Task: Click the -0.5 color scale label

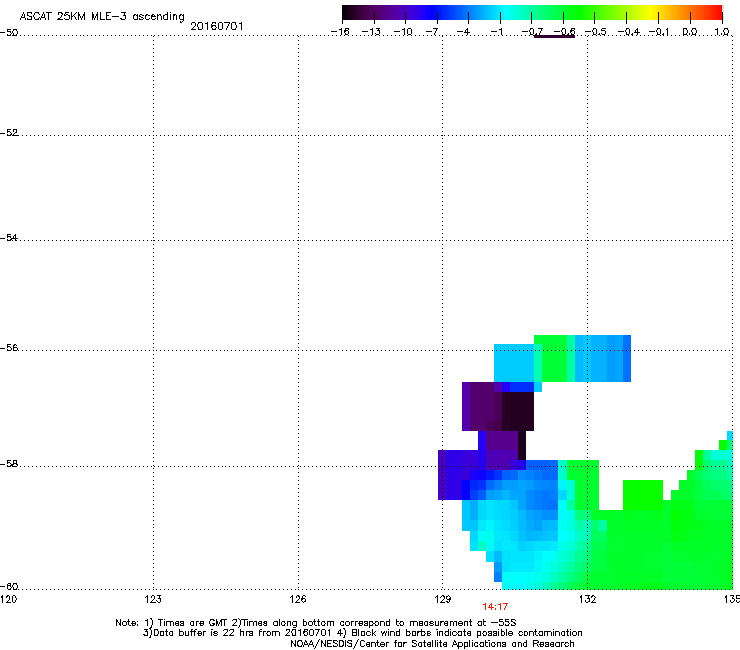Action: [596, 32]
